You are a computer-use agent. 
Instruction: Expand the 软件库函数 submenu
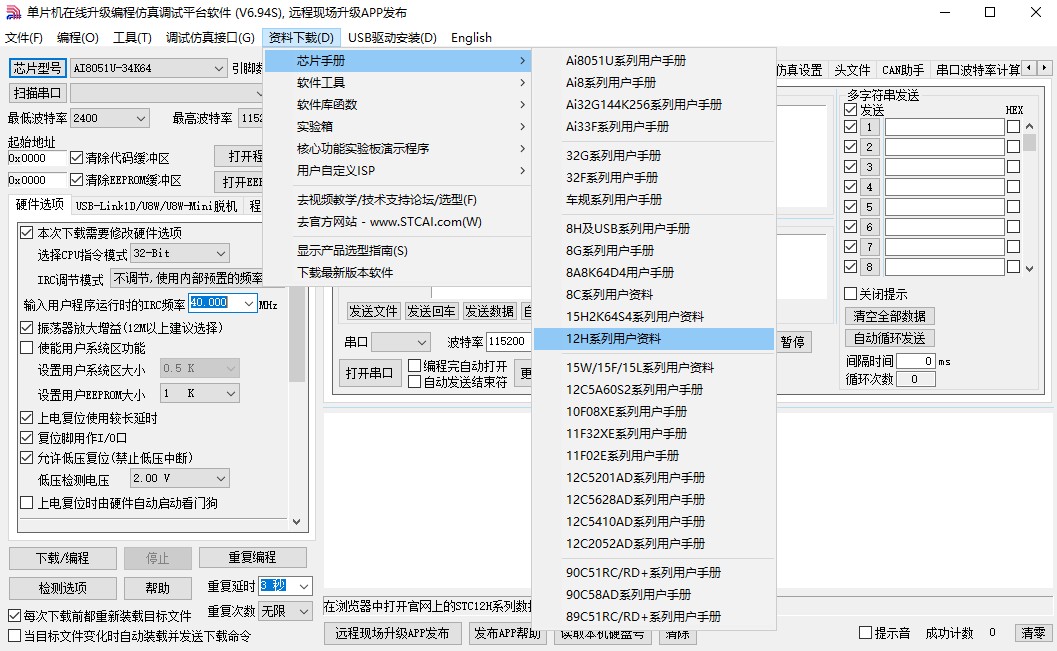(x=398, y=104)
